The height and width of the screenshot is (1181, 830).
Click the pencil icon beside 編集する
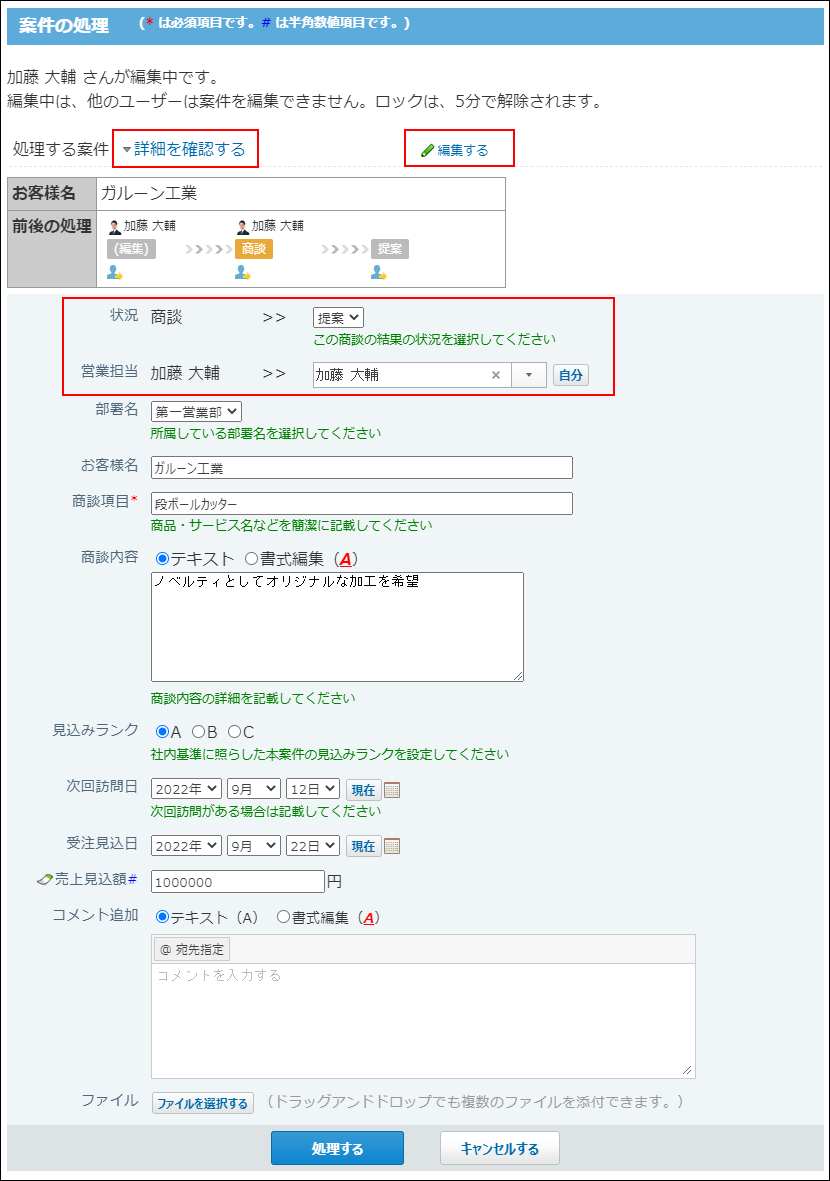click(x=427, y=151)
